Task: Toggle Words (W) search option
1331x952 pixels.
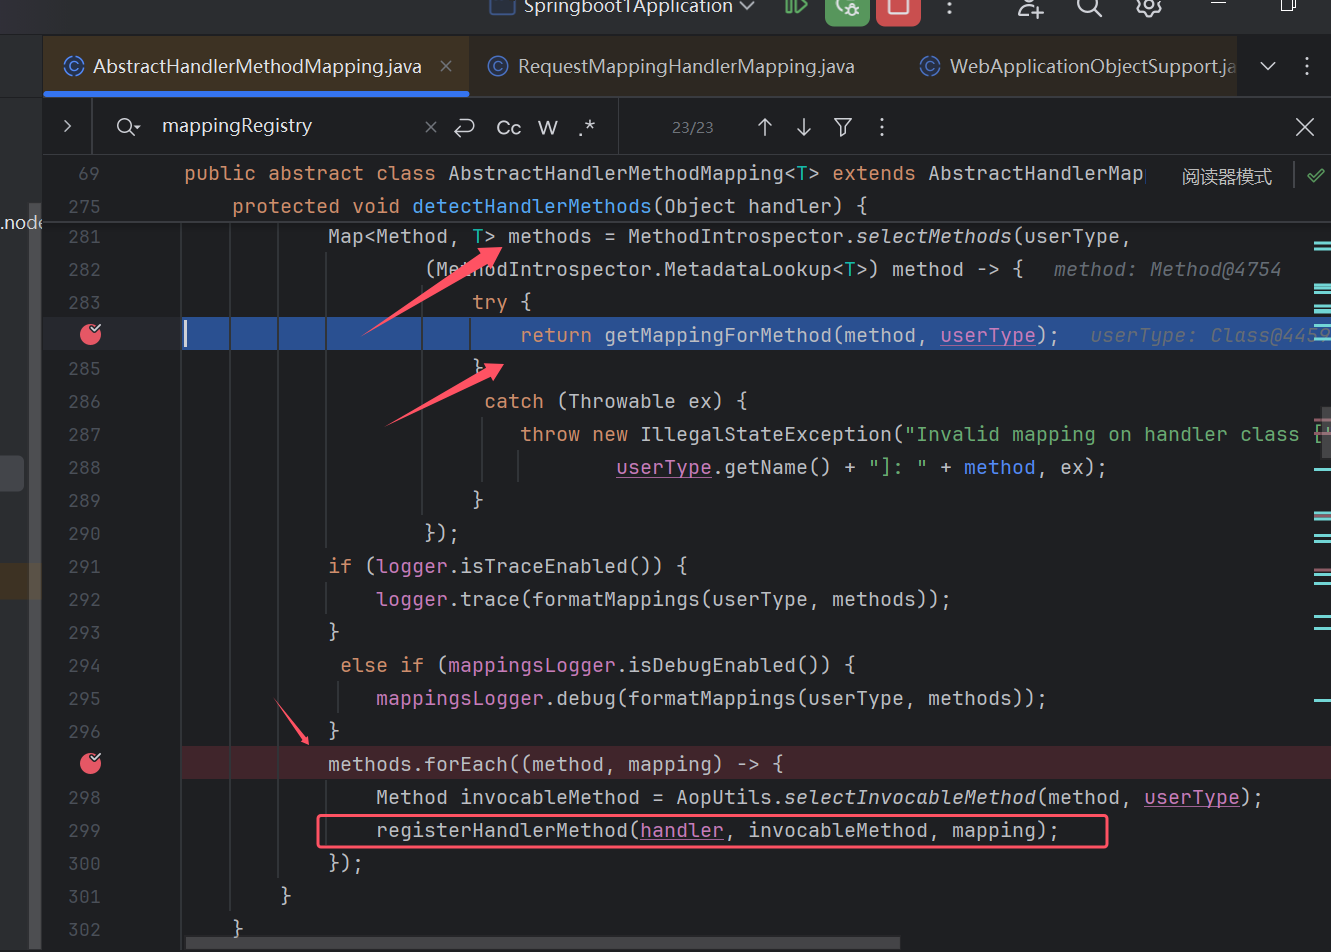Action: [548, 127]
